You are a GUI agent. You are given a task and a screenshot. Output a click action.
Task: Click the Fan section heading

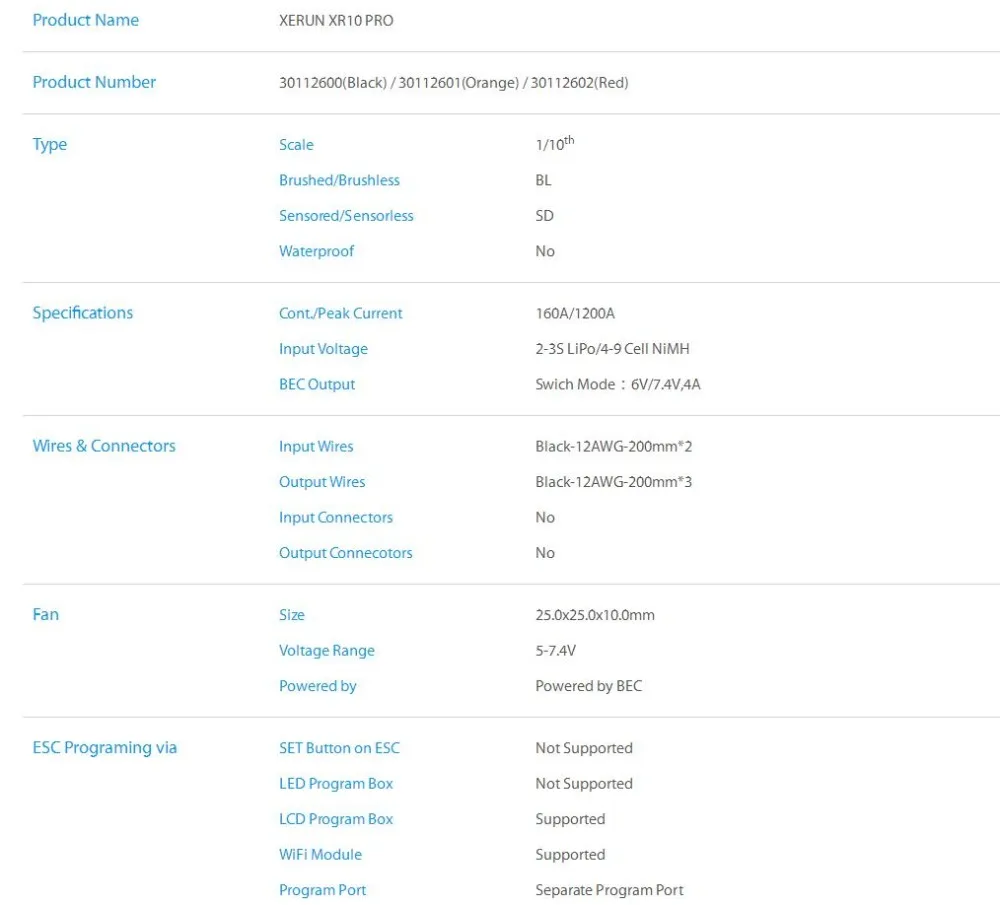pyautogui.click(x=45, y=615)
